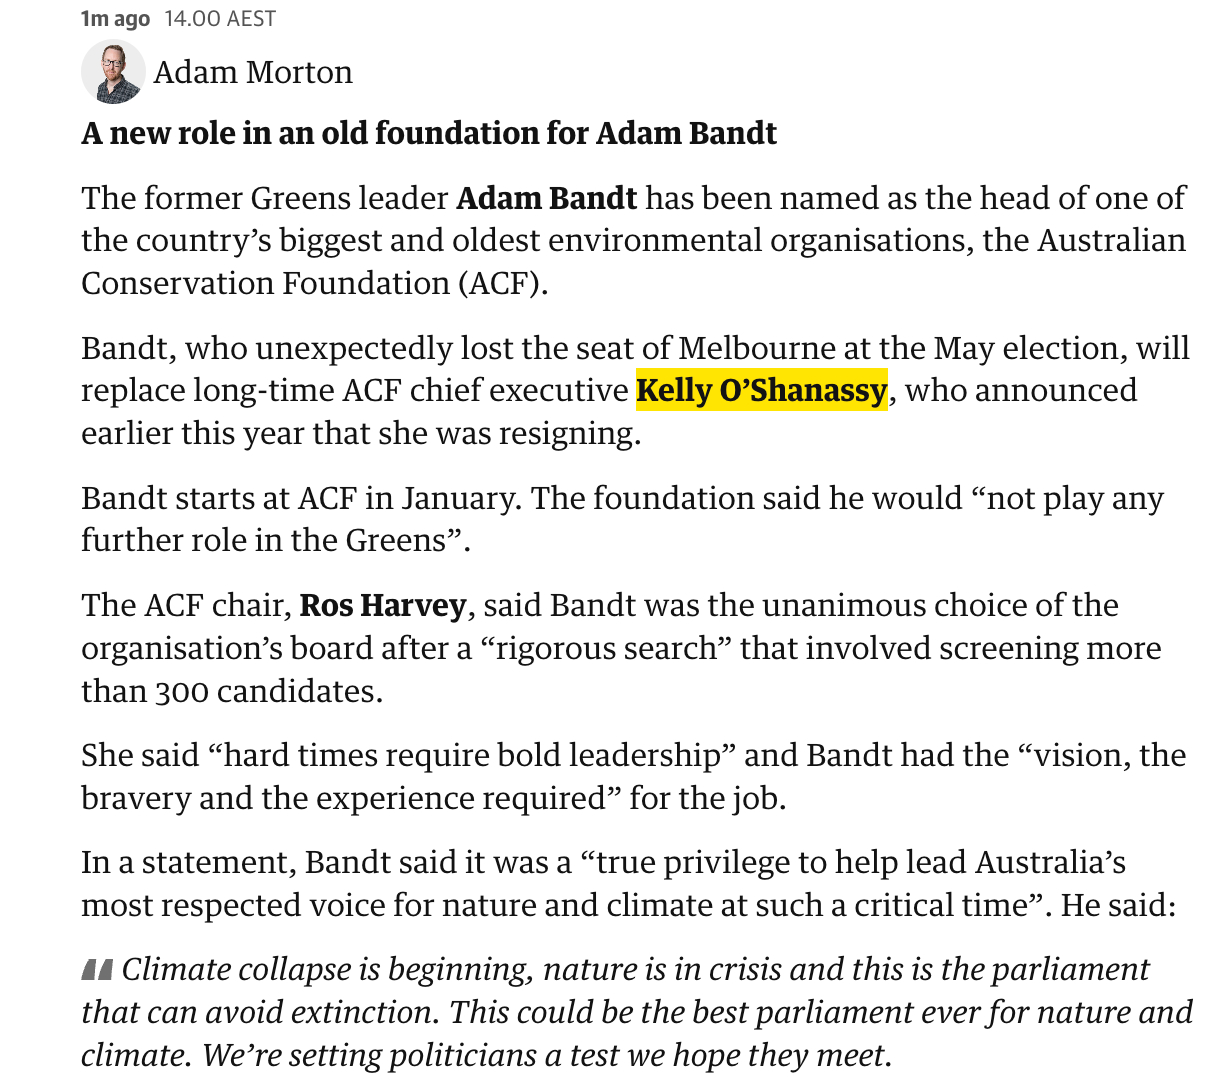Click the headline about Adam Bandt's new role
This screenshot has width=1214, height=1090.
(x=429, y=133)
